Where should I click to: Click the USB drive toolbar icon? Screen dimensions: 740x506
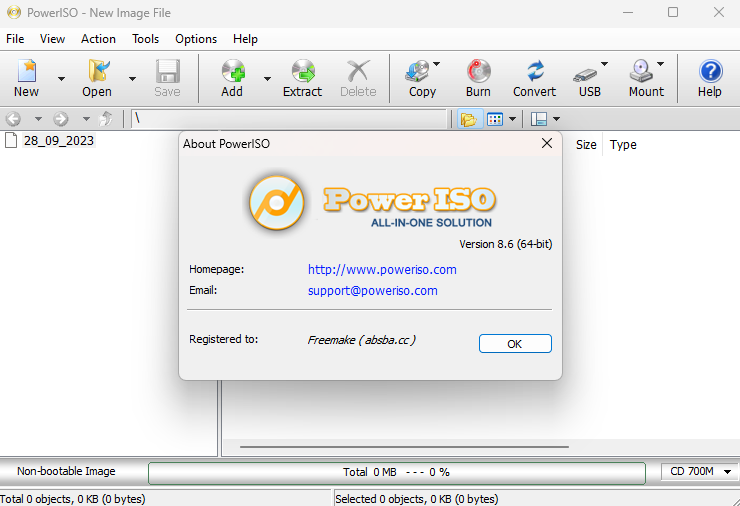[x=585, y=75]
